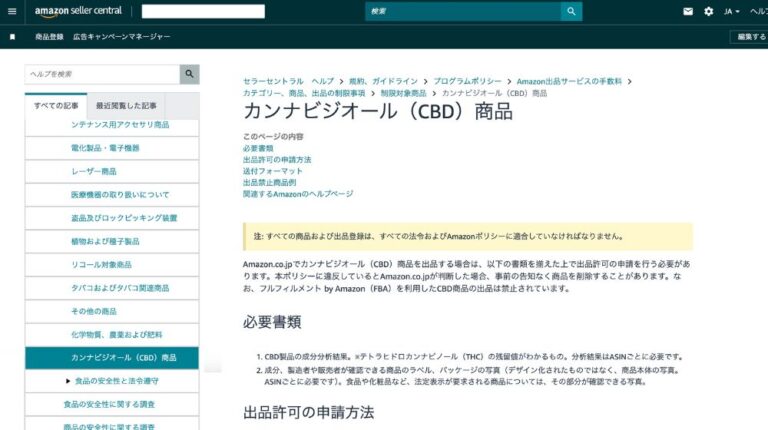768x430 pixels.
Task: Click the top search input field
Action: 463,11
